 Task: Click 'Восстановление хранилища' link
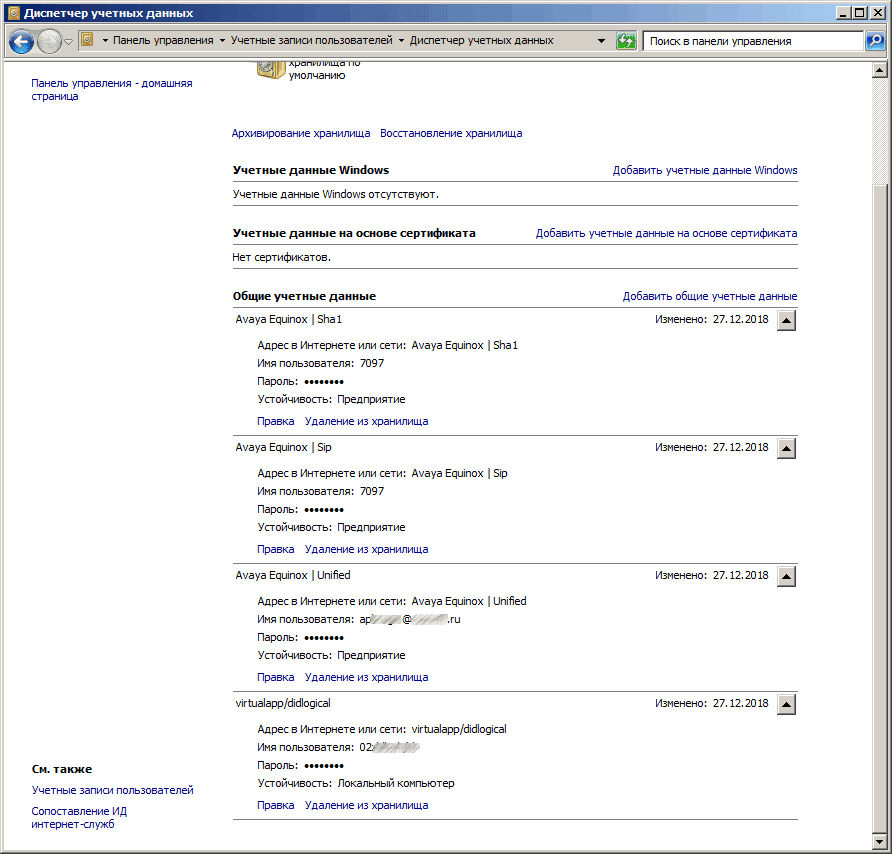tap(451, 133)
